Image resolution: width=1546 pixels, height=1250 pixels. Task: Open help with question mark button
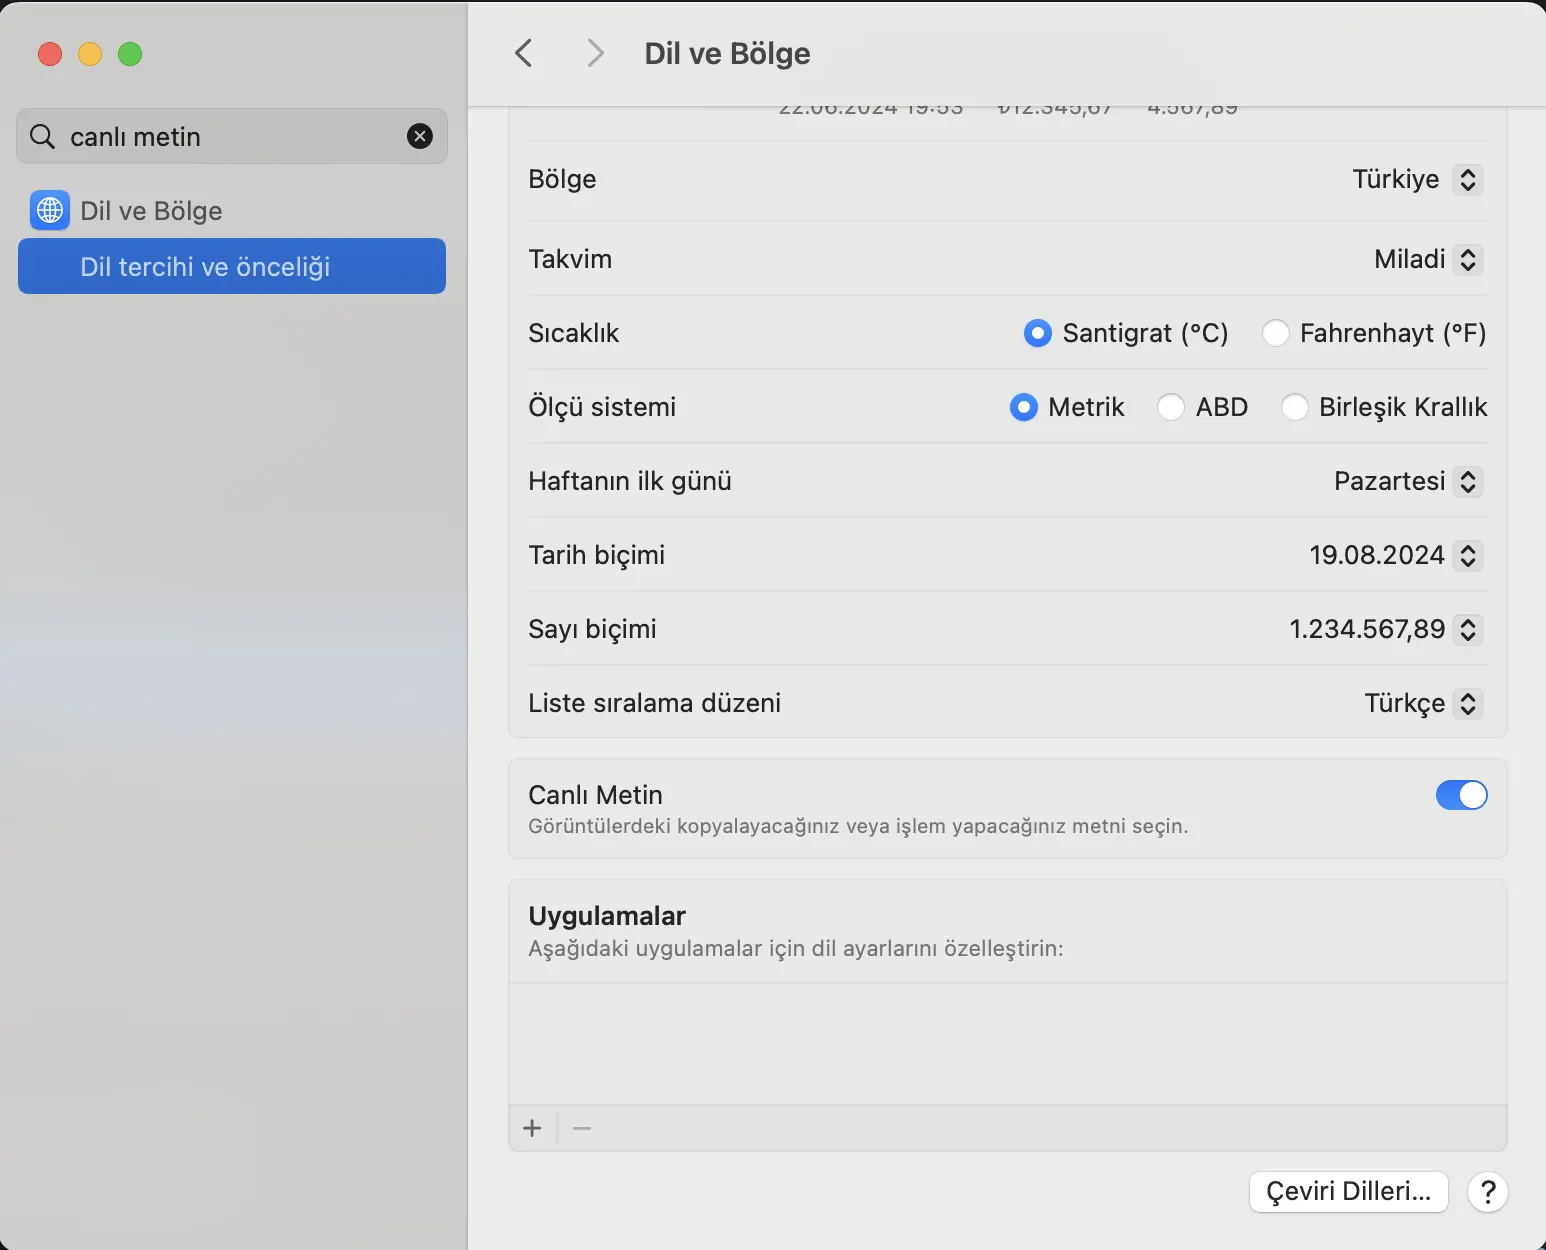pyautogui.click(x=1488, y=1192)
